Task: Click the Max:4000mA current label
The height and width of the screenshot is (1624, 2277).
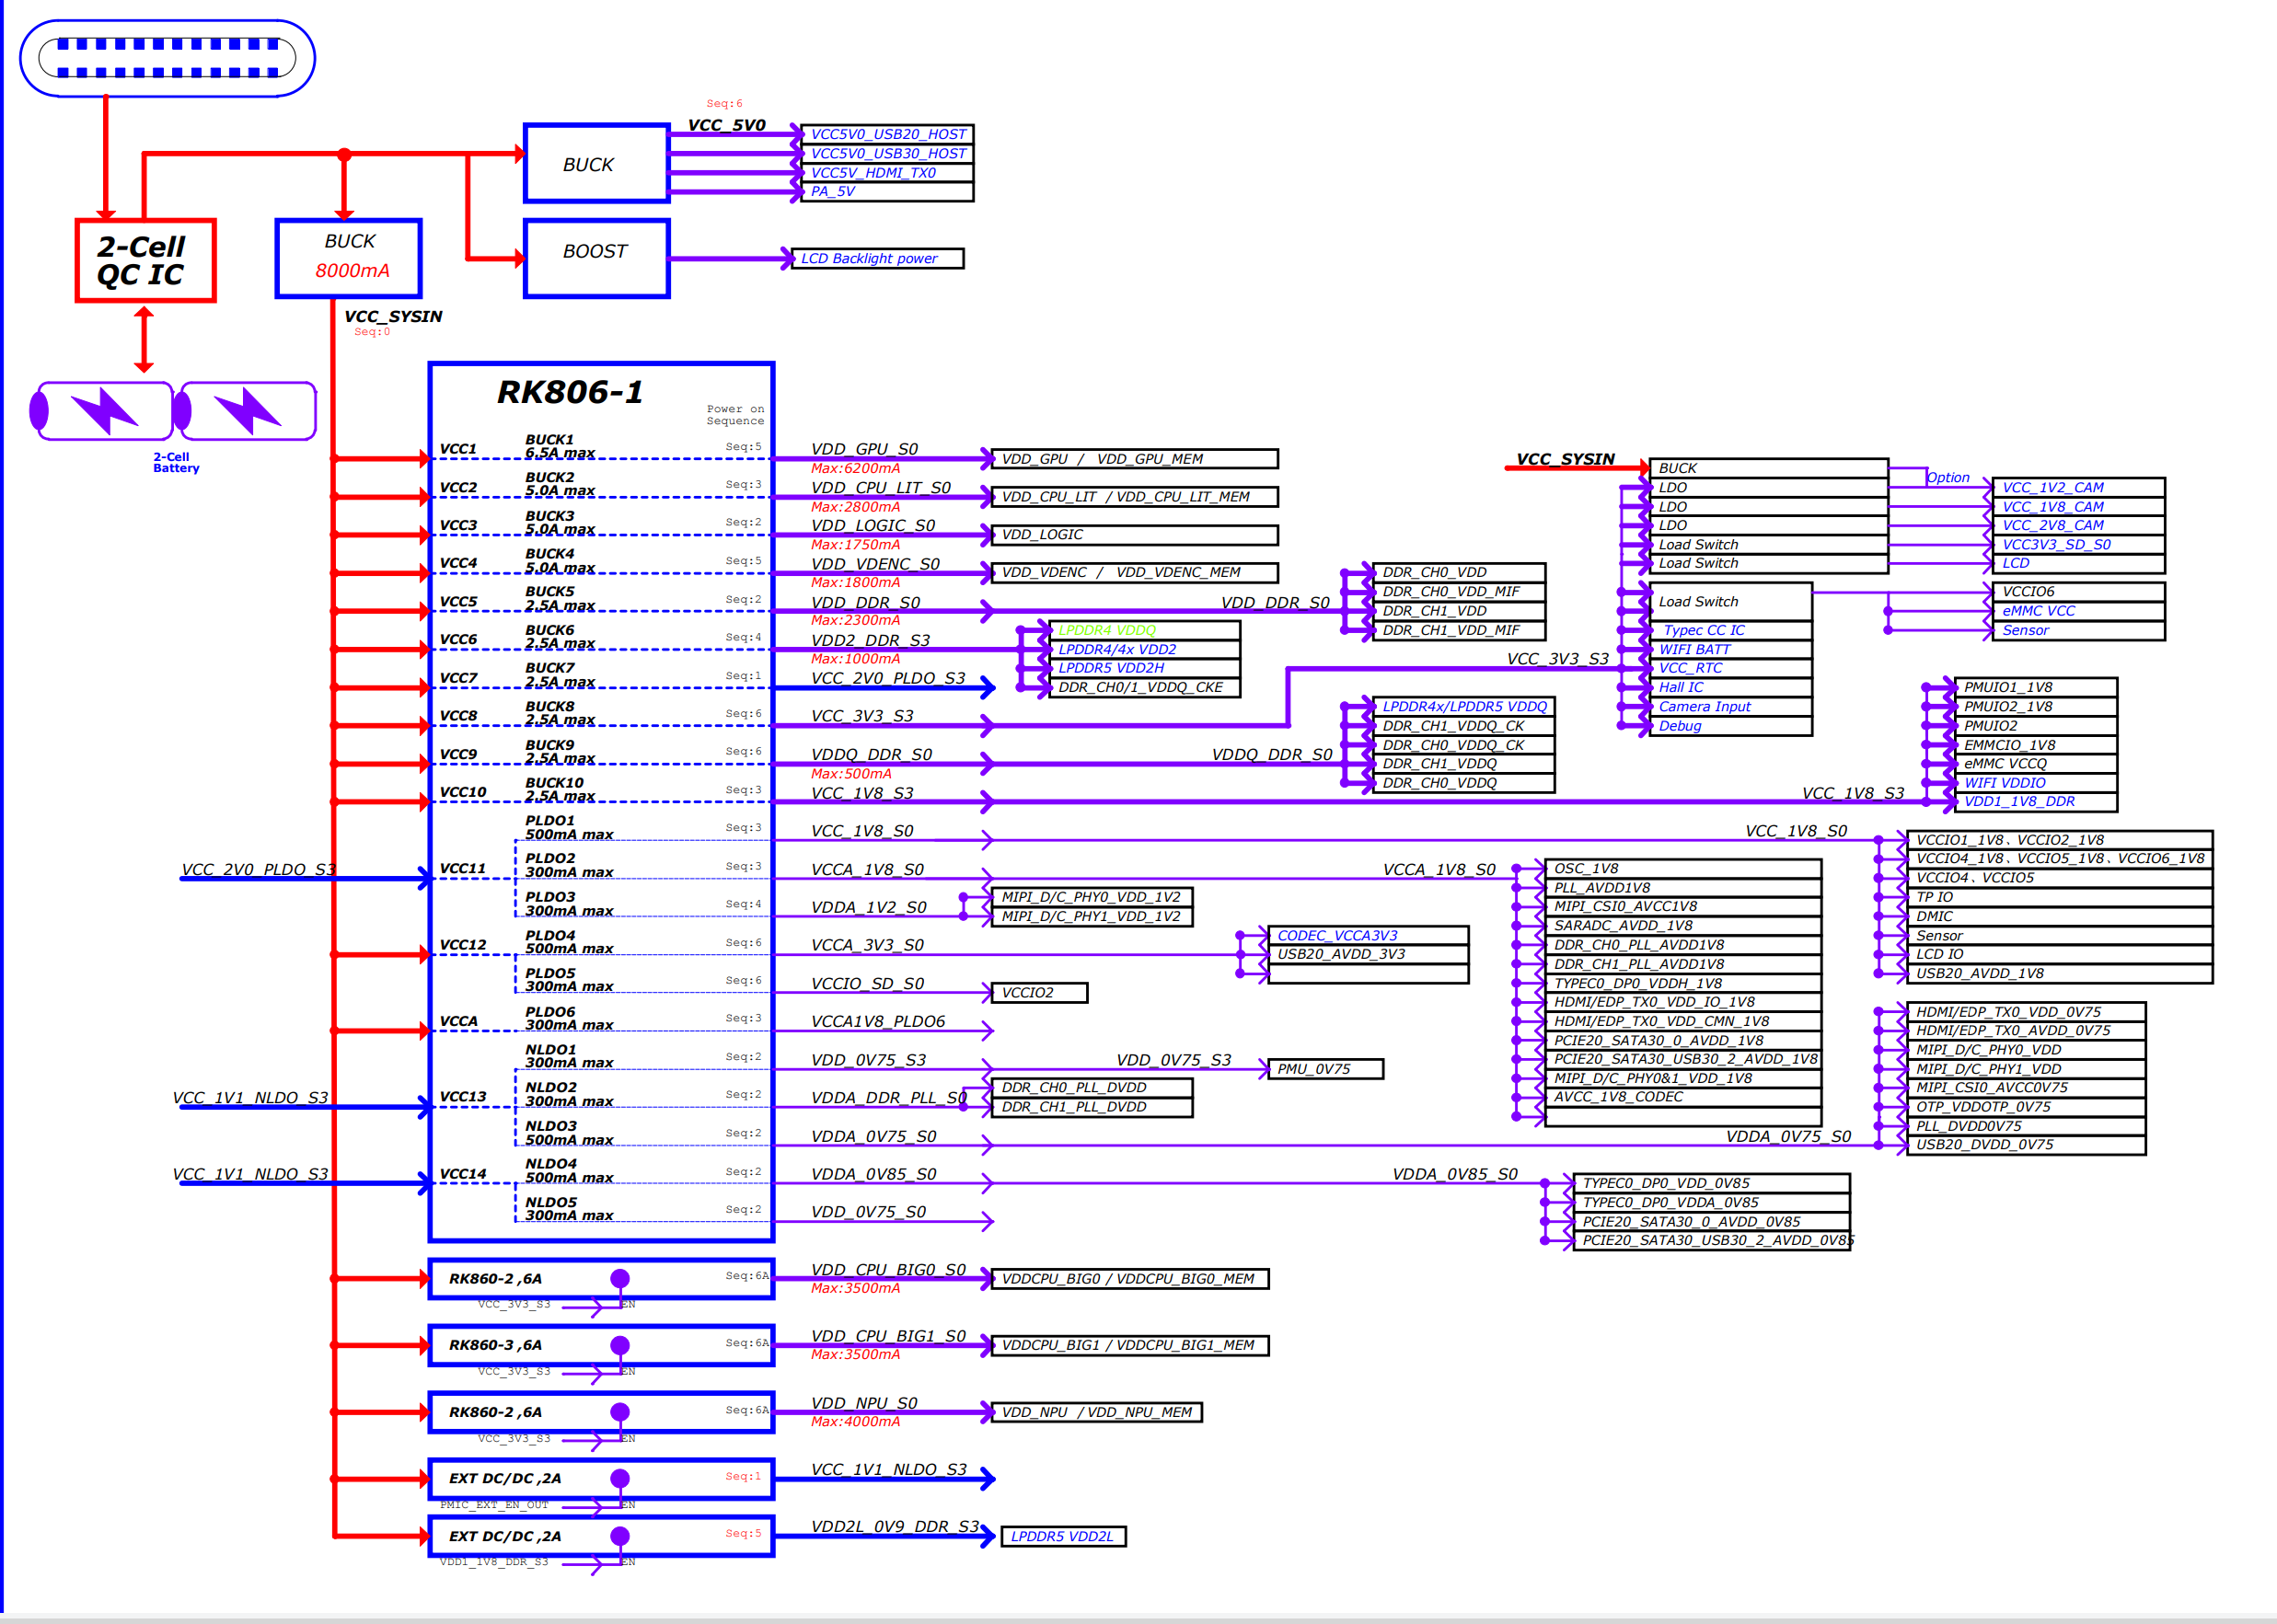Action: 855,1422
